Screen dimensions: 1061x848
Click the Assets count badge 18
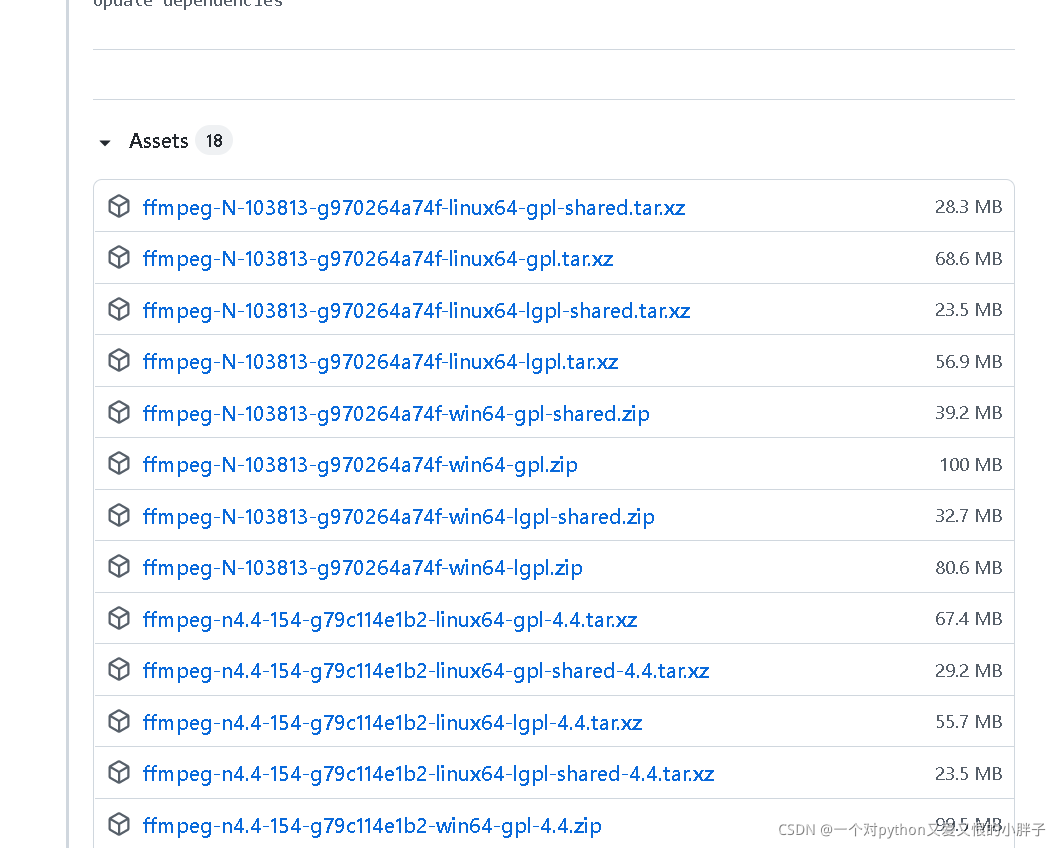[x=214, y=141]
